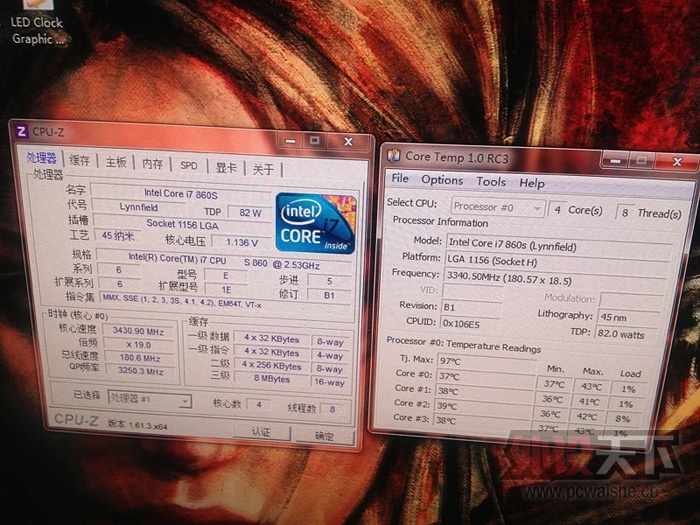Viewport: 700px width, 525px height.
Task: Click the 认证 button in CPU-Z
Action: (261, 432)
